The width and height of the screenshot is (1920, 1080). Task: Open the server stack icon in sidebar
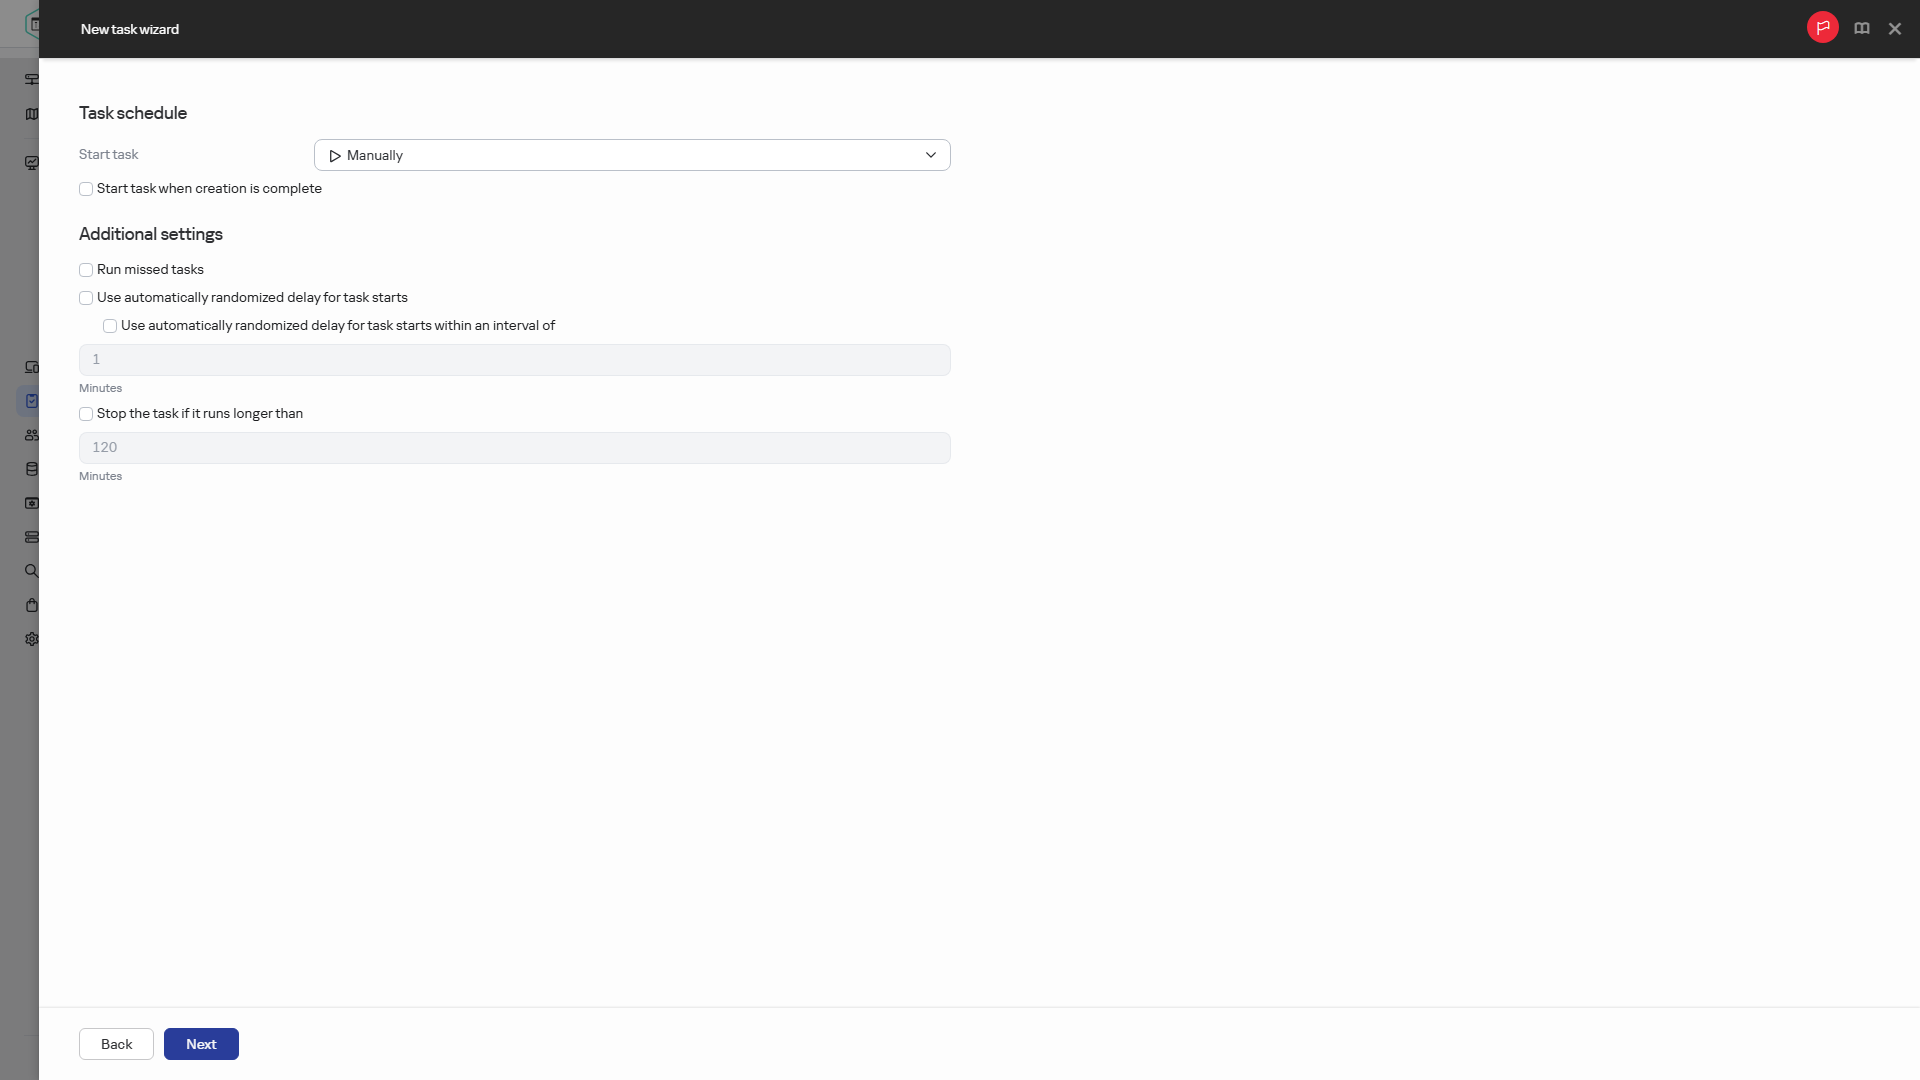point(32,537)
